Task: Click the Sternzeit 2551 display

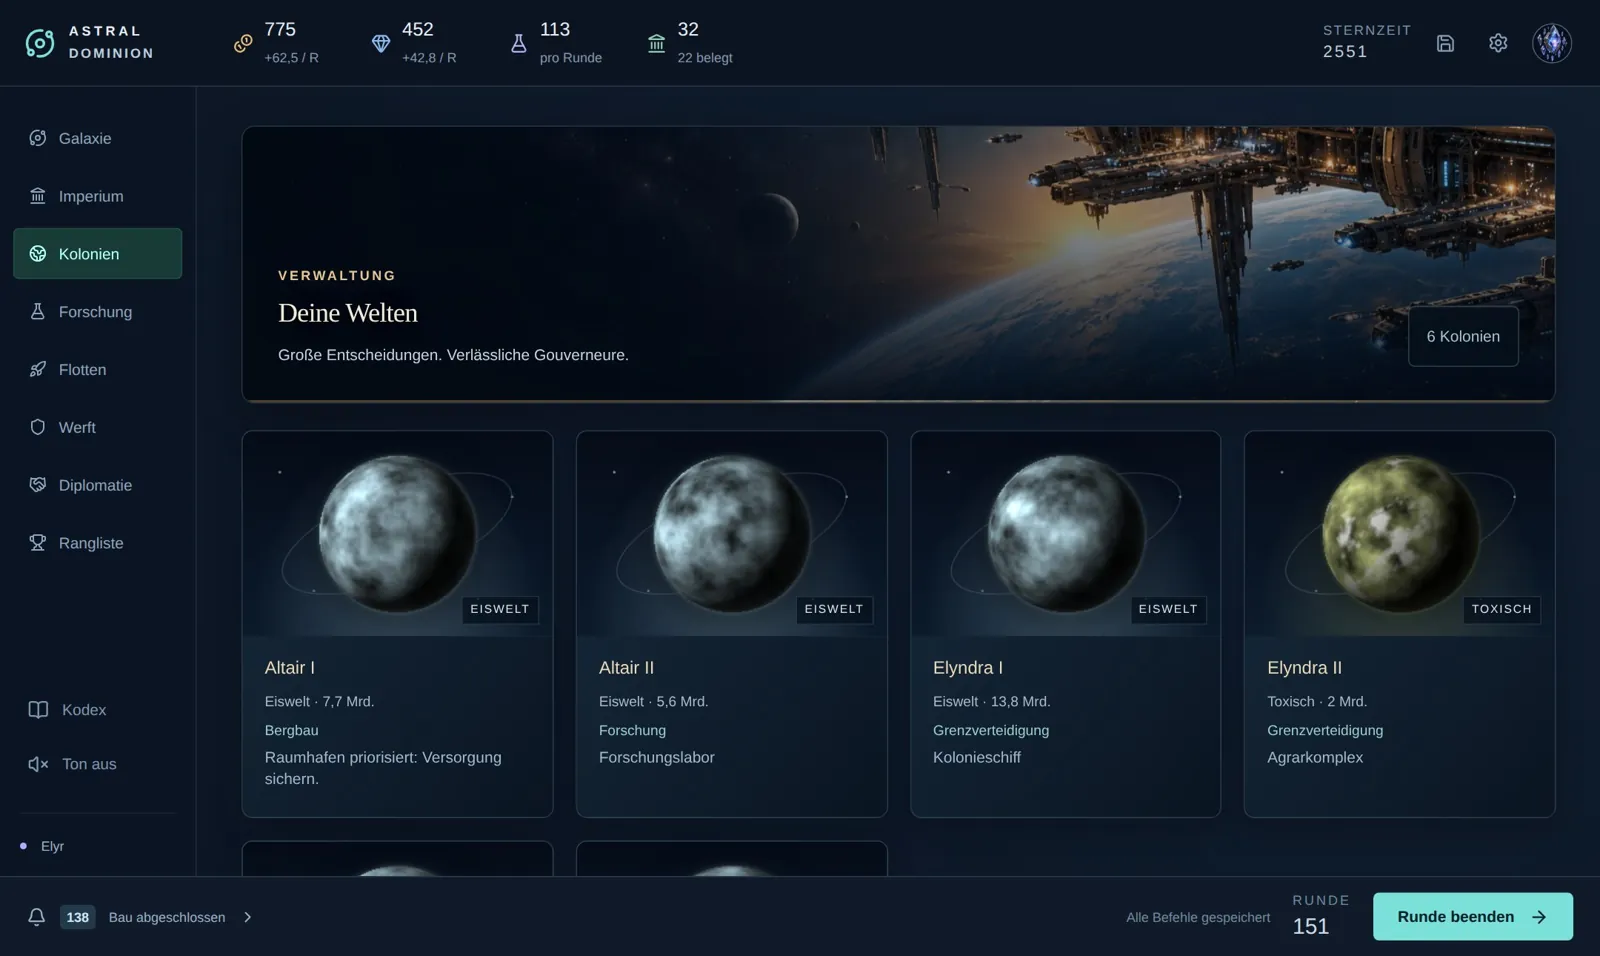Action: [1366, 42]
